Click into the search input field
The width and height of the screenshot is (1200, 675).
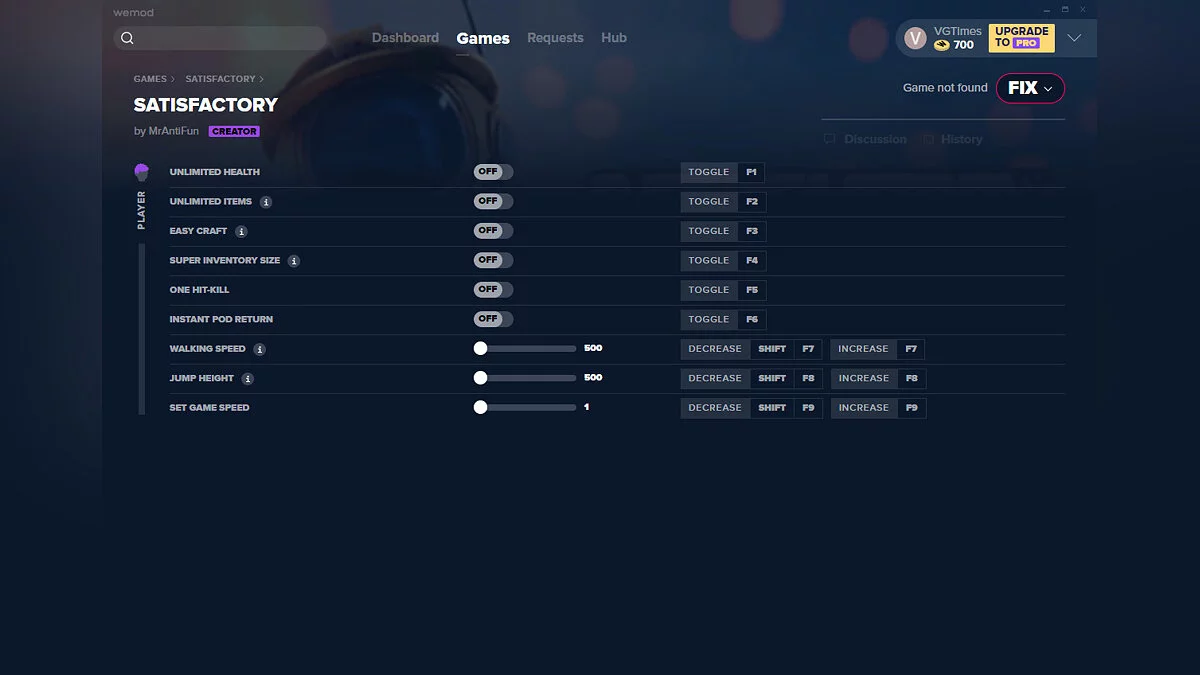click(x=220, y=38)
